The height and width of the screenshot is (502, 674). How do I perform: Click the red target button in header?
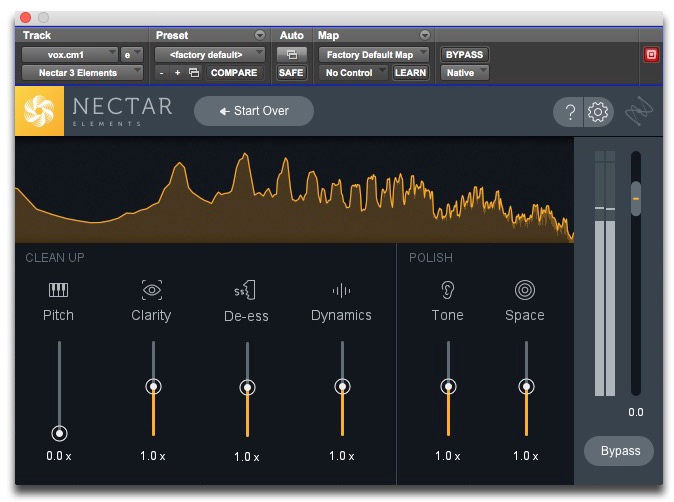pyautogui.click(x=651, y=55)
